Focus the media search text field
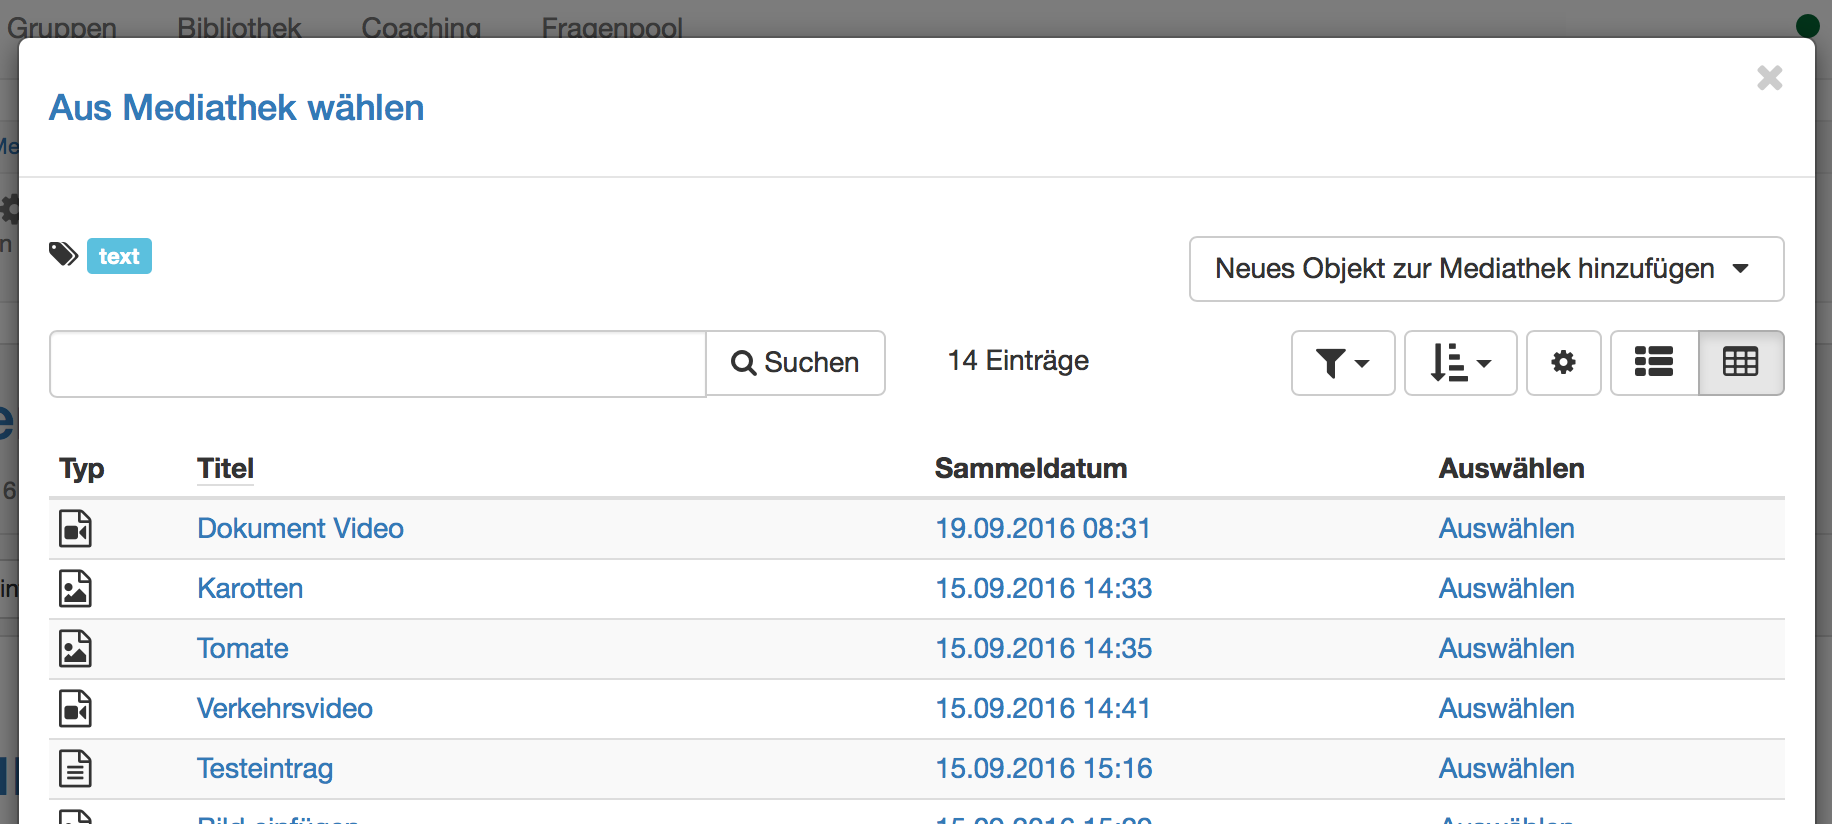The width and height of the screenshot is (1832, 824). [x=378, y=364]
